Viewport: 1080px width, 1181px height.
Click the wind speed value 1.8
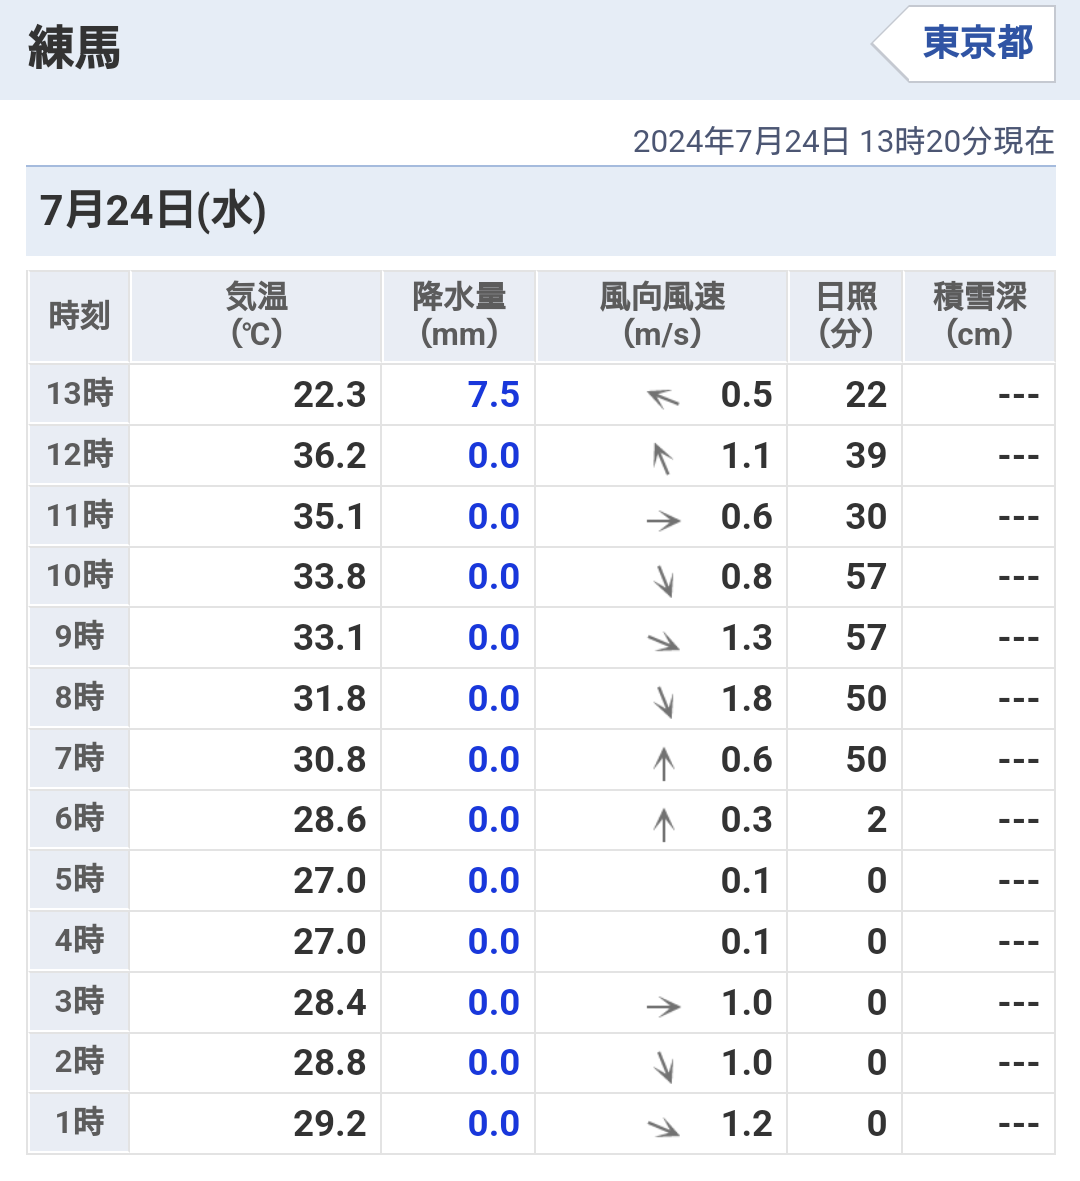746,699
